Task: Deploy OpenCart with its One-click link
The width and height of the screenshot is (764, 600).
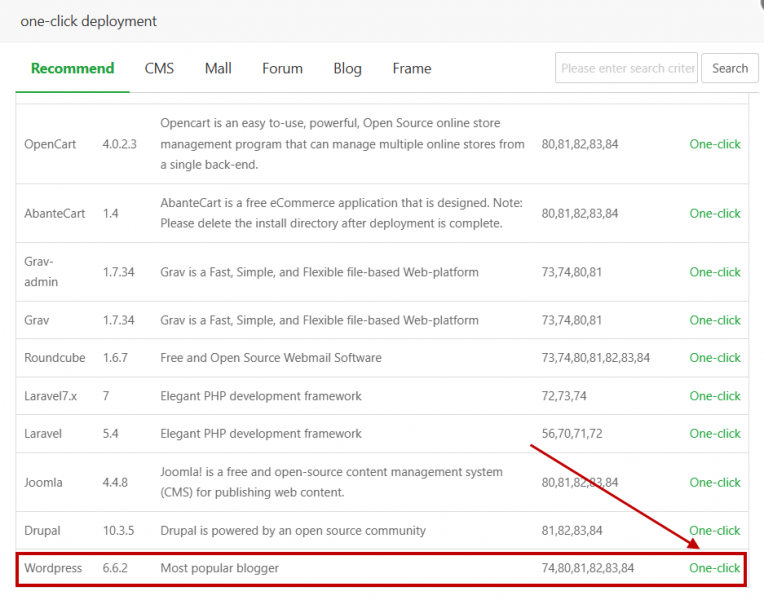Action: click(714, 144)
